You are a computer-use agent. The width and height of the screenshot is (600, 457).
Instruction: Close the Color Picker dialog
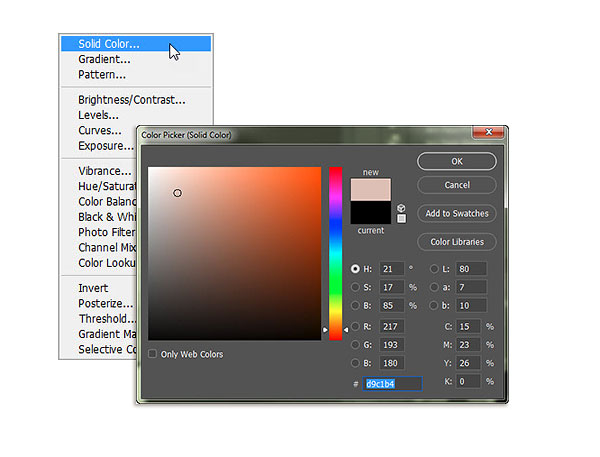(489, 132)
